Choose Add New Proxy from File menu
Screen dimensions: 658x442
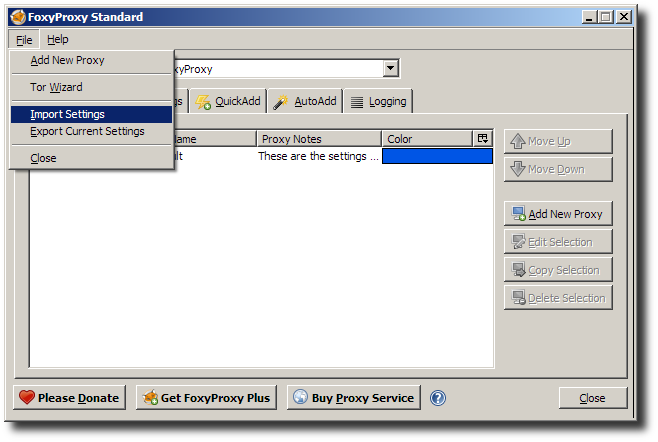(92, 60)
